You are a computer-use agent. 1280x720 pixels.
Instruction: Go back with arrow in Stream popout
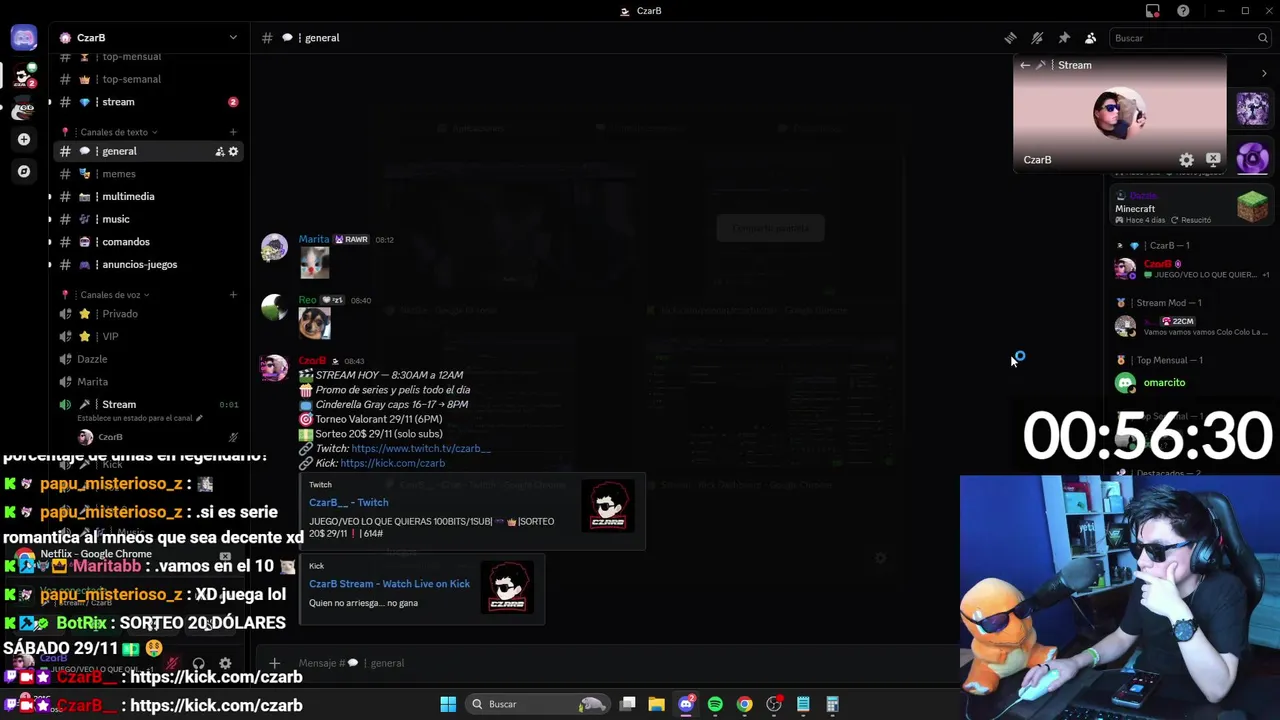(x=1025, y=65)
